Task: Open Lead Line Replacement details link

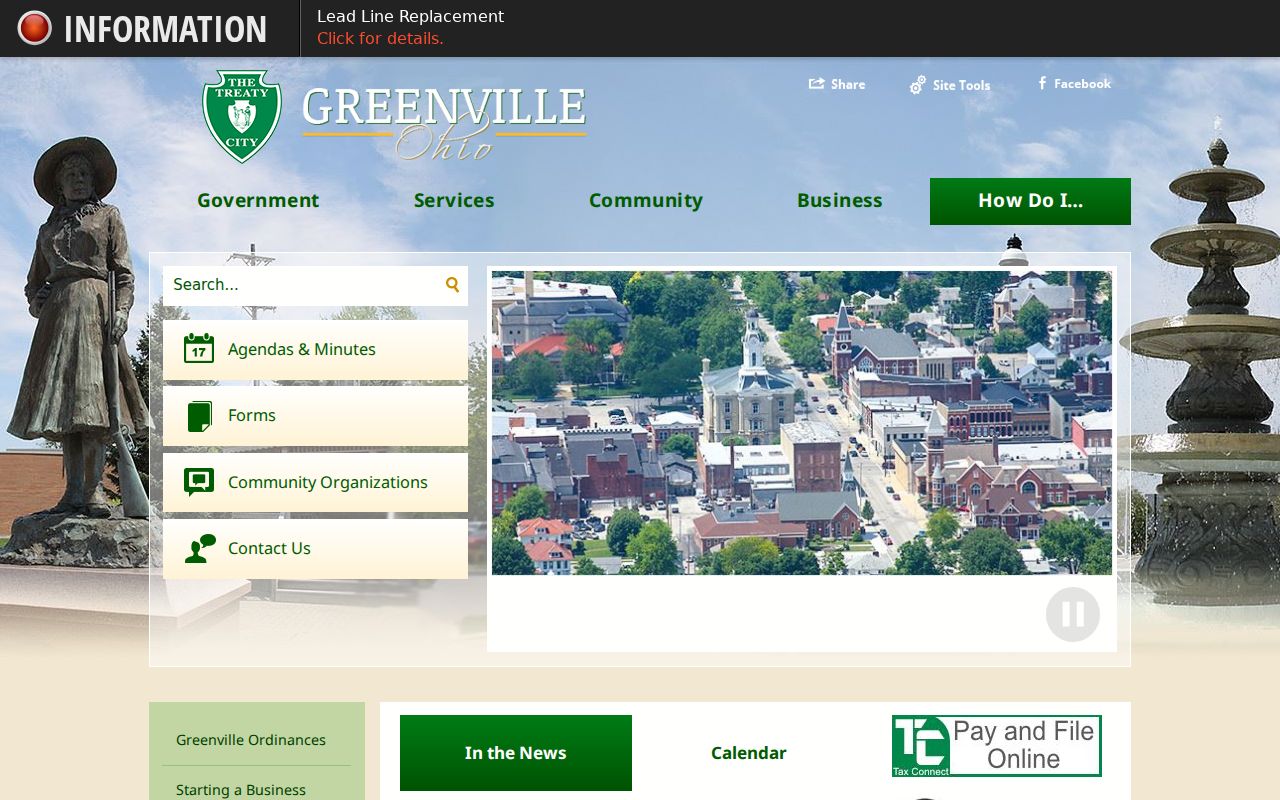Action: [380, 38]
